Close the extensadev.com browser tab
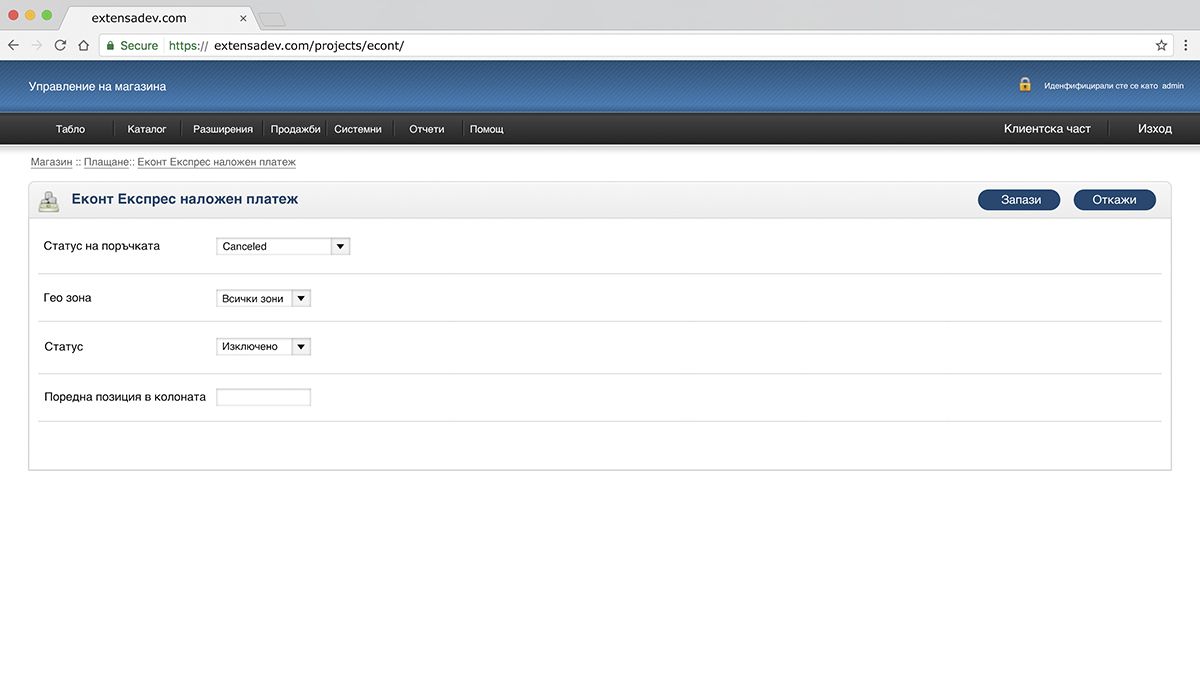Image resolution: width=1200 pixels, height=682 pixels. tap(243, 18)
